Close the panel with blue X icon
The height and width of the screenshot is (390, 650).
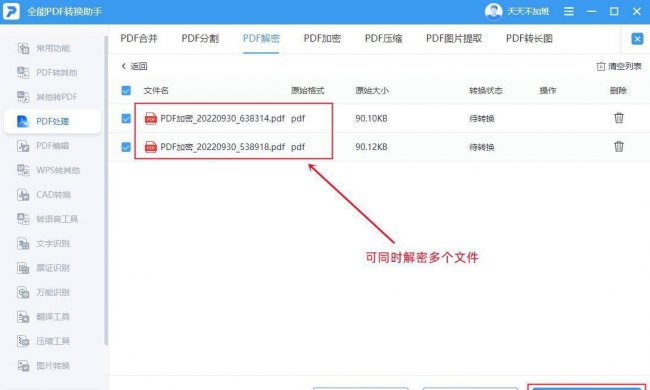click(x=637, y=39)
